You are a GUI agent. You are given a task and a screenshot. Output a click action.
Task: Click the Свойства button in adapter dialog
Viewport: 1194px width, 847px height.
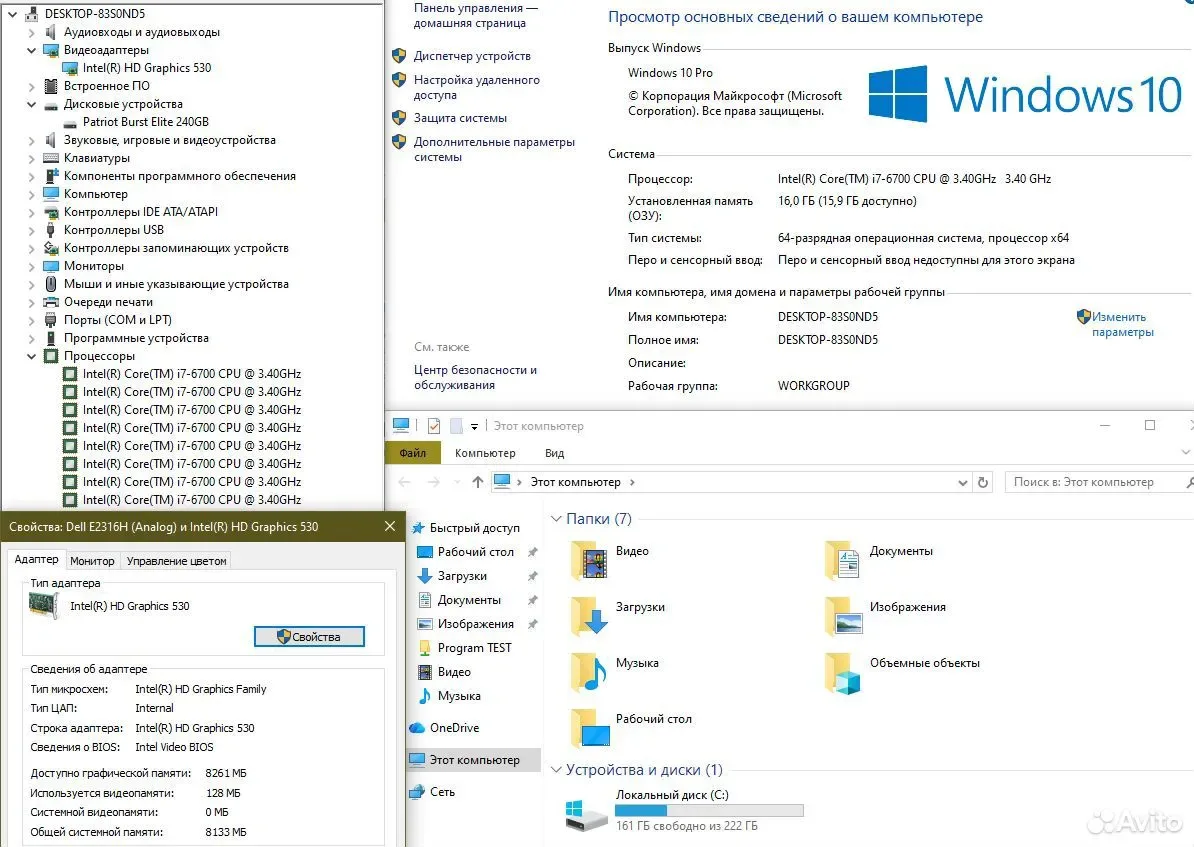click(x=309, y=637)
